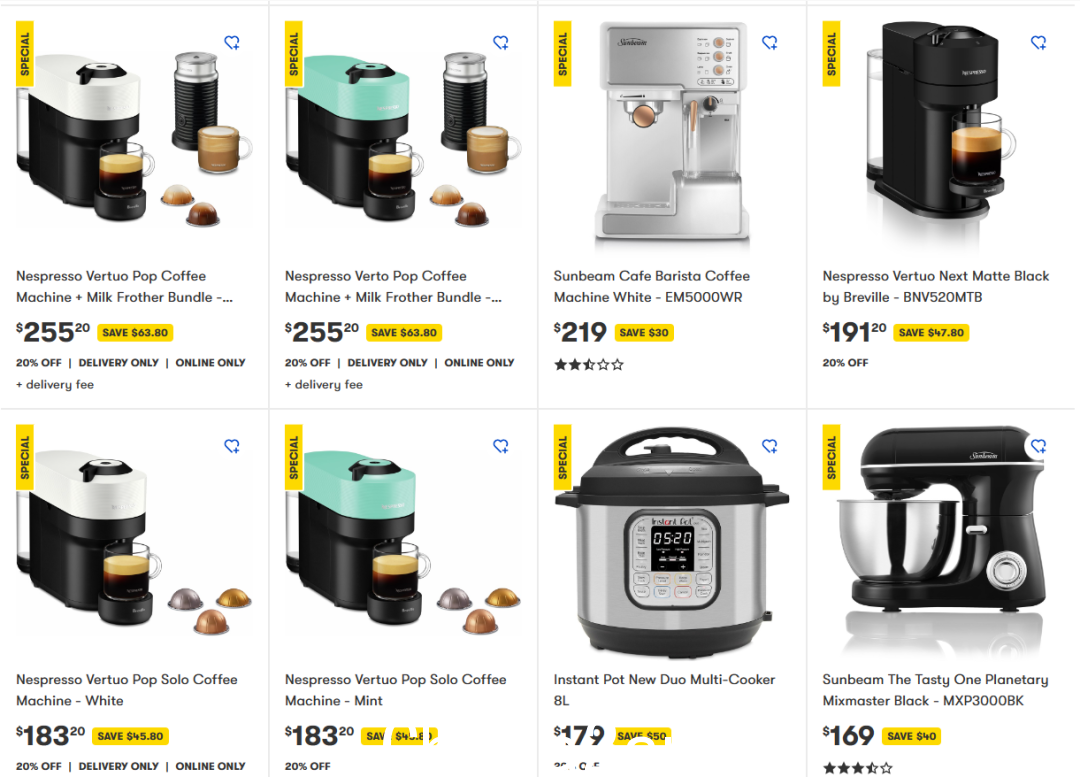Image resolution: width=1080 pixels, height=777 pixels.
Task: Heart the Vertuo Pop Solo Mint machine
Action: point(501,446)
